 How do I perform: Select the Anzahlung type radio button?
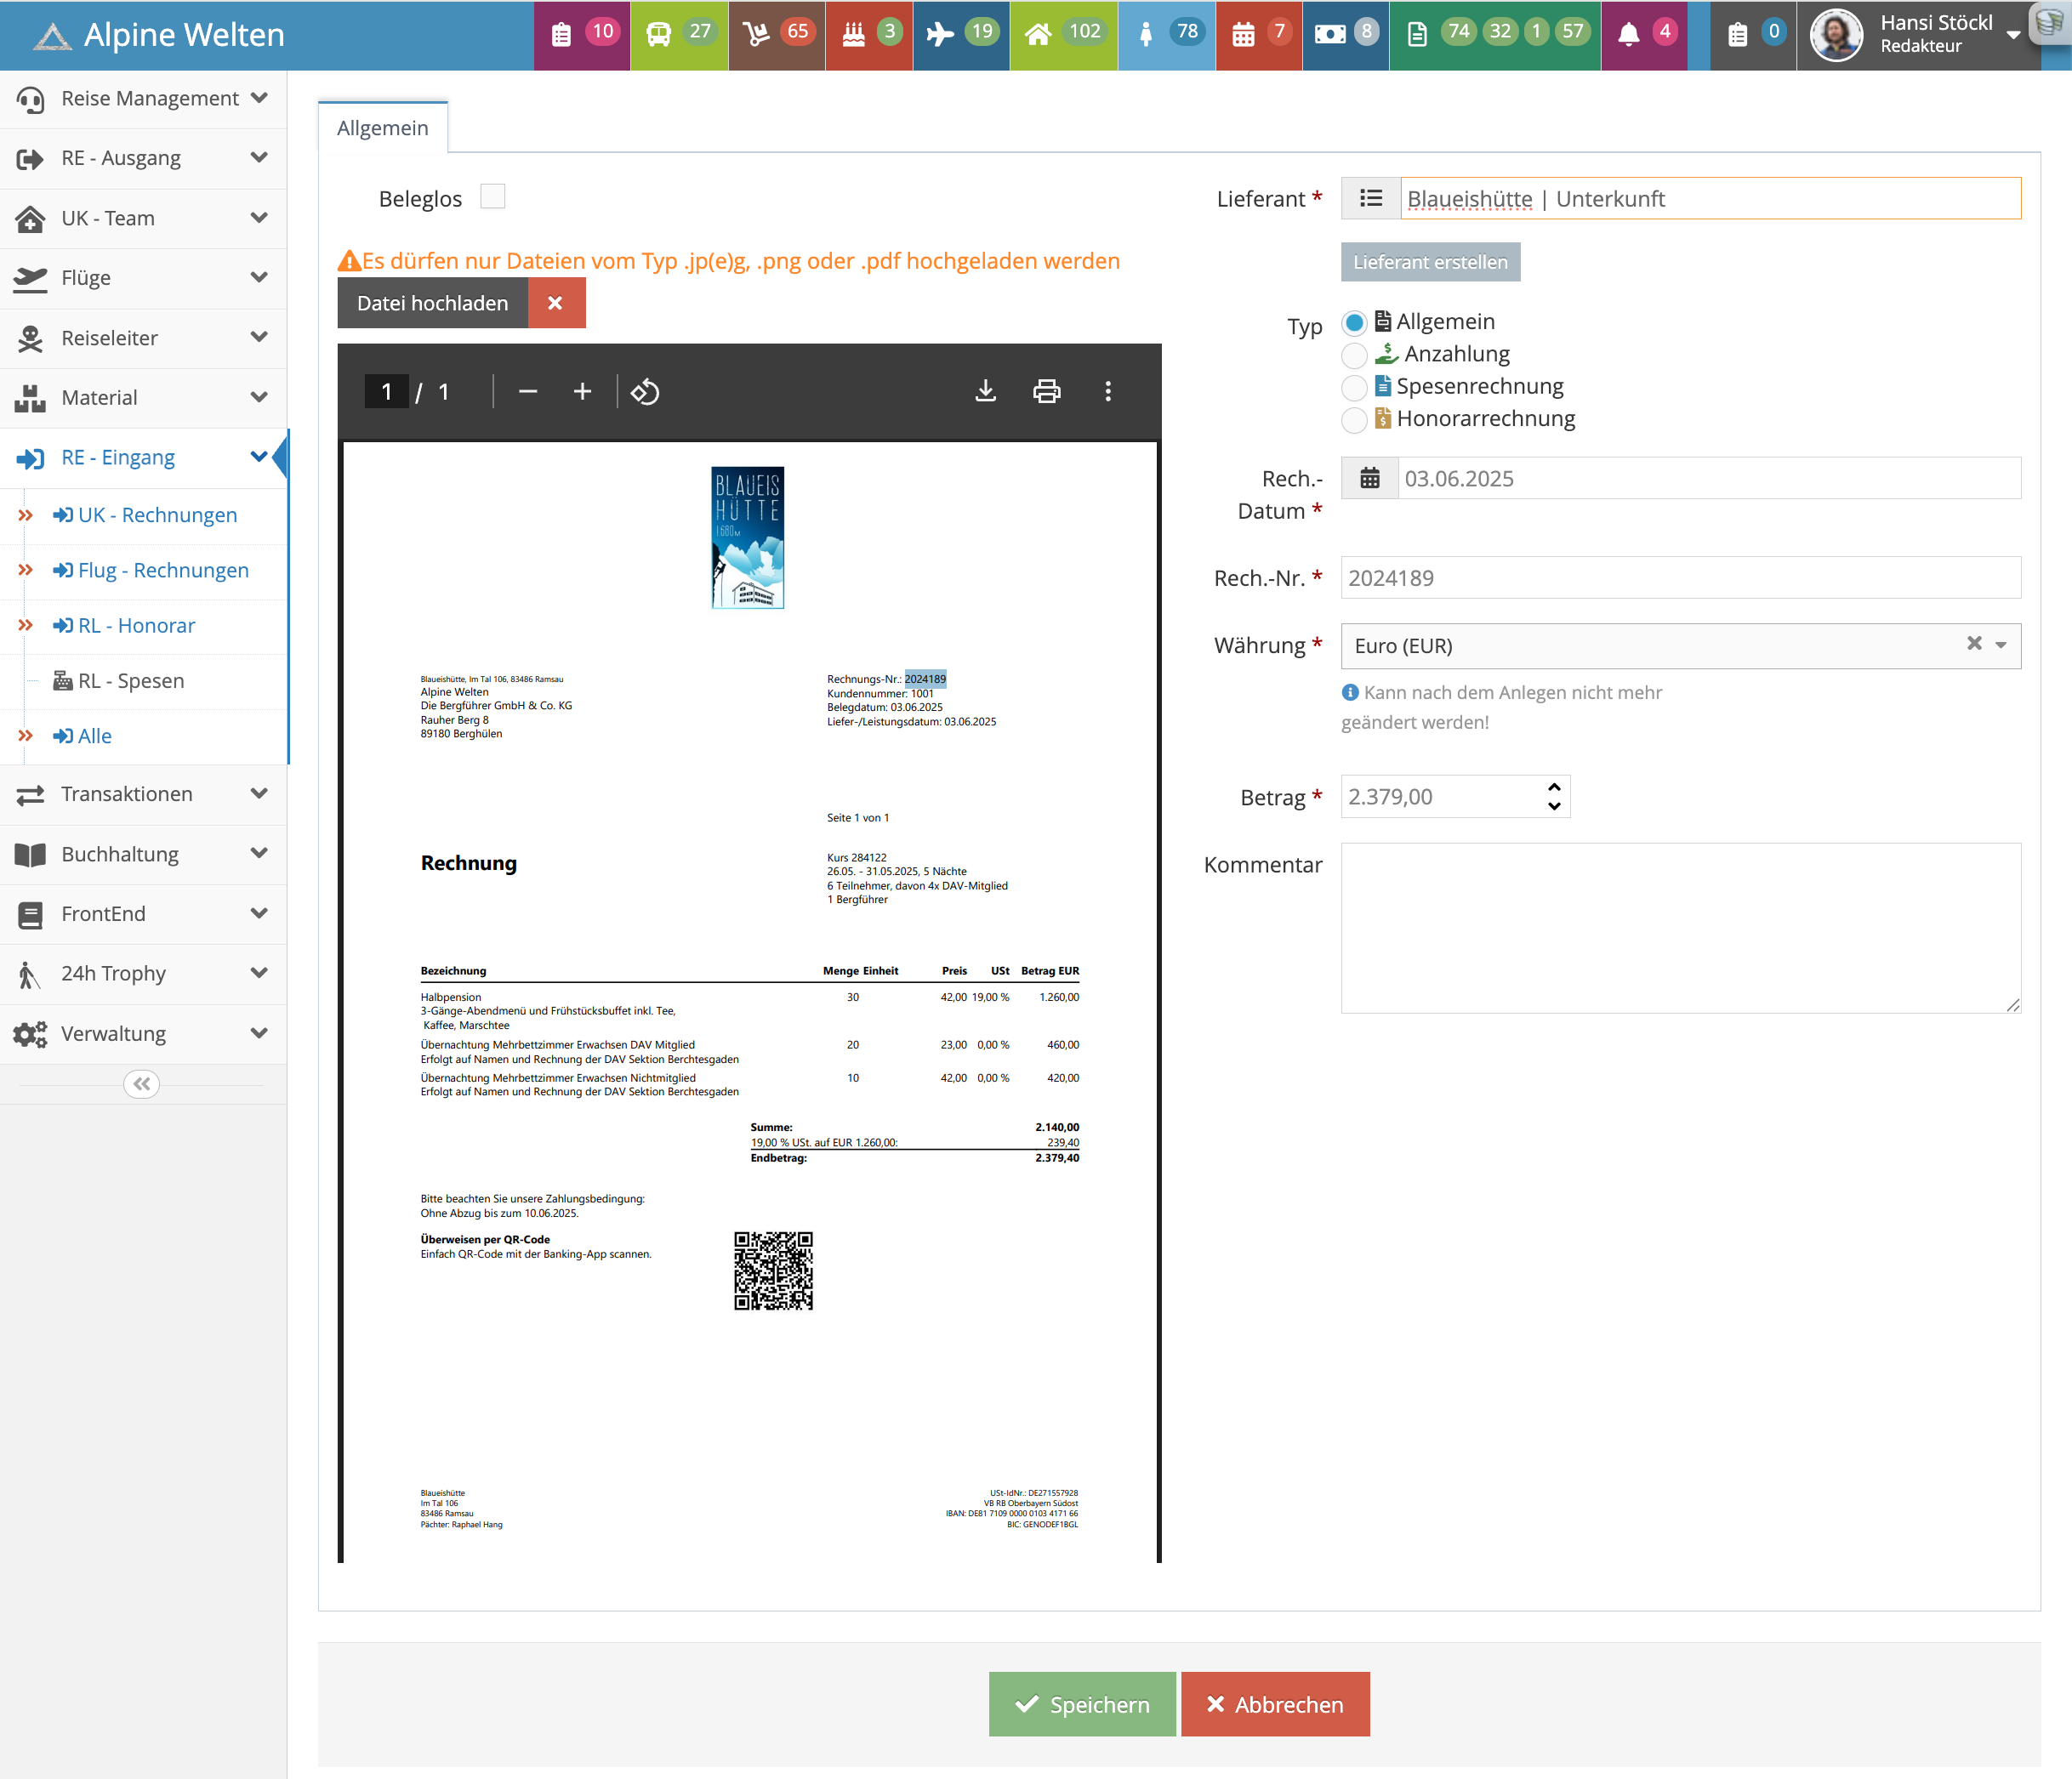[1353, 355]
